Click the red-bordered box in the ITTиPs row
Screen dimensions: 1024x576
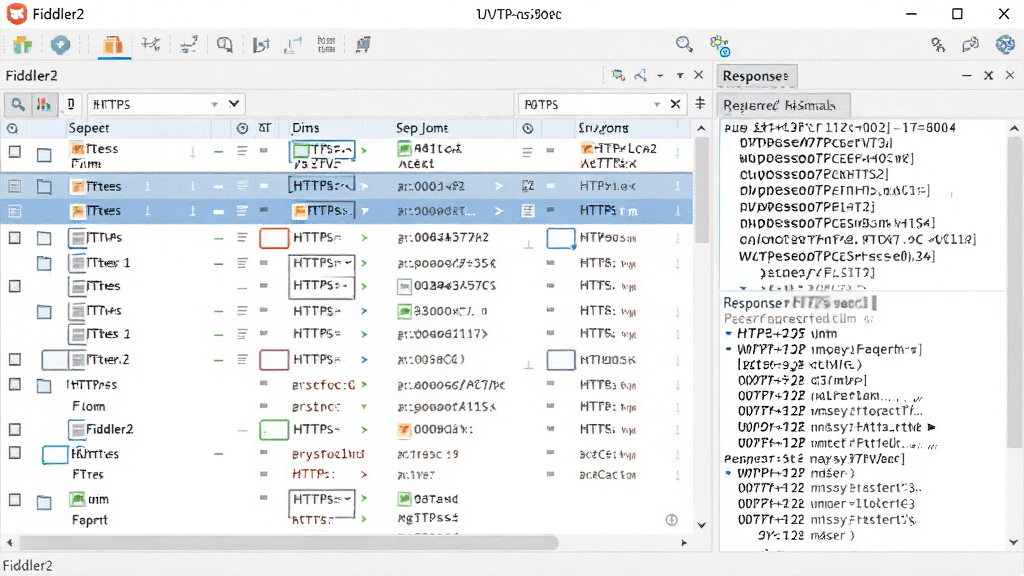click(x=274, y=238)
